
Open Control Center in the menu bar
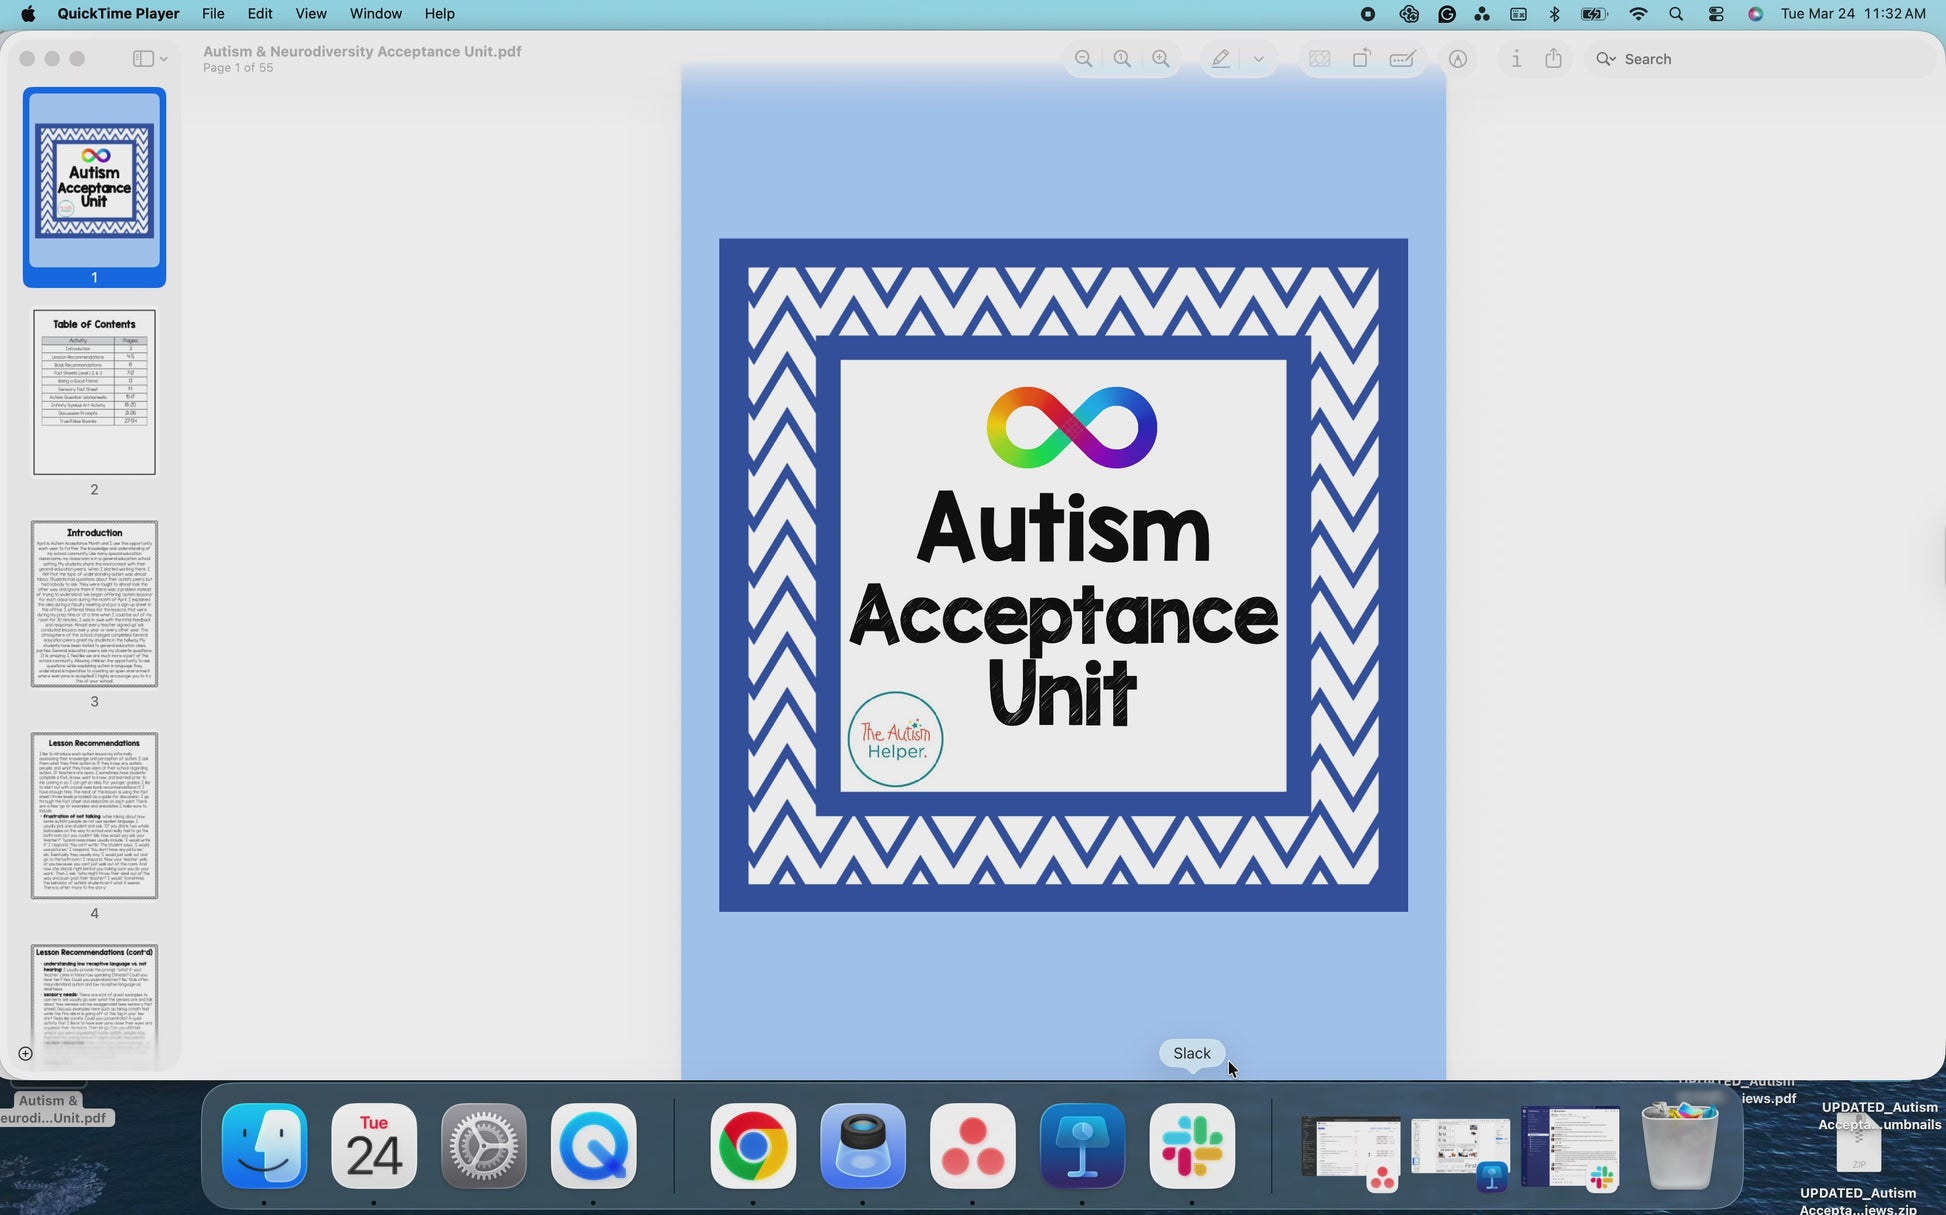tap(1716, 14)
